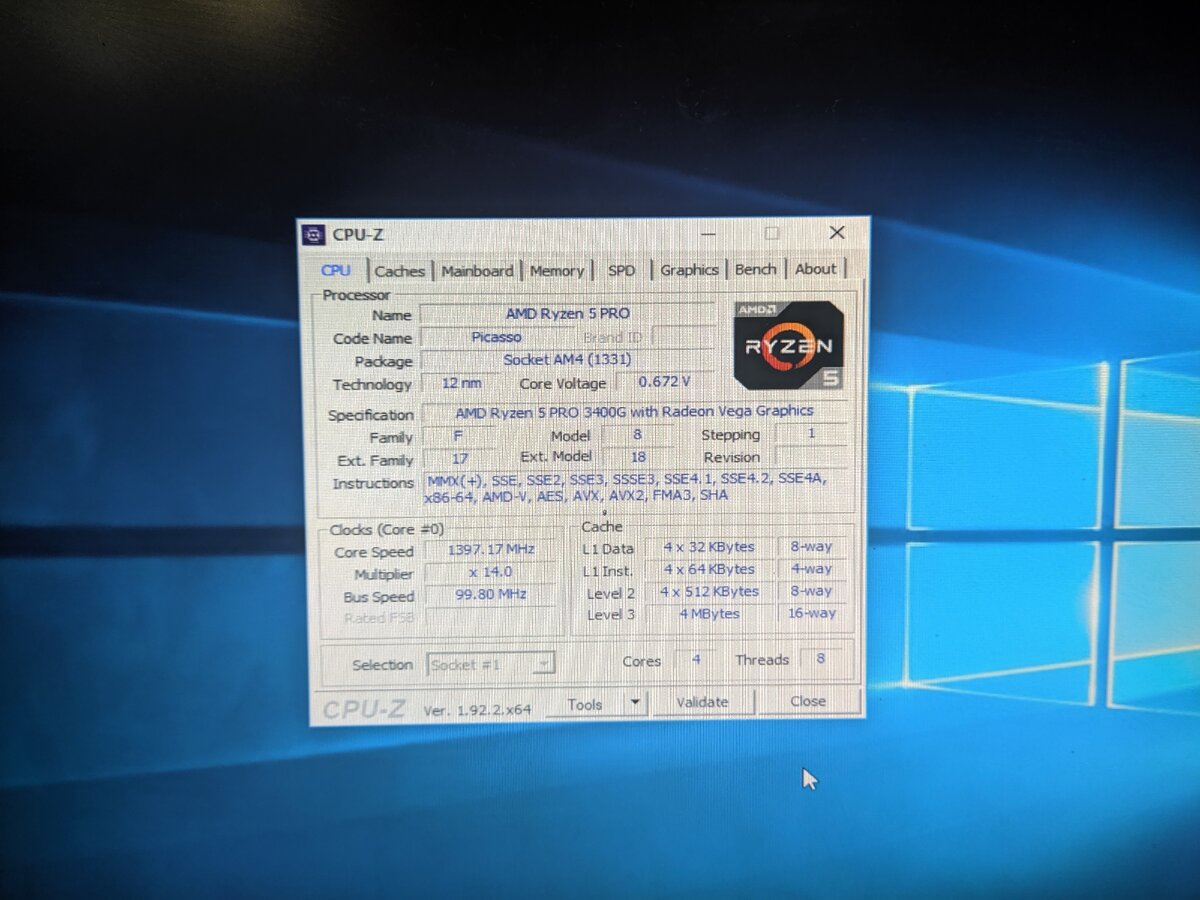The width and height of the screenshot is (1200, 900).
Task: Switch to the Caches tab
Action: [400, 271]
